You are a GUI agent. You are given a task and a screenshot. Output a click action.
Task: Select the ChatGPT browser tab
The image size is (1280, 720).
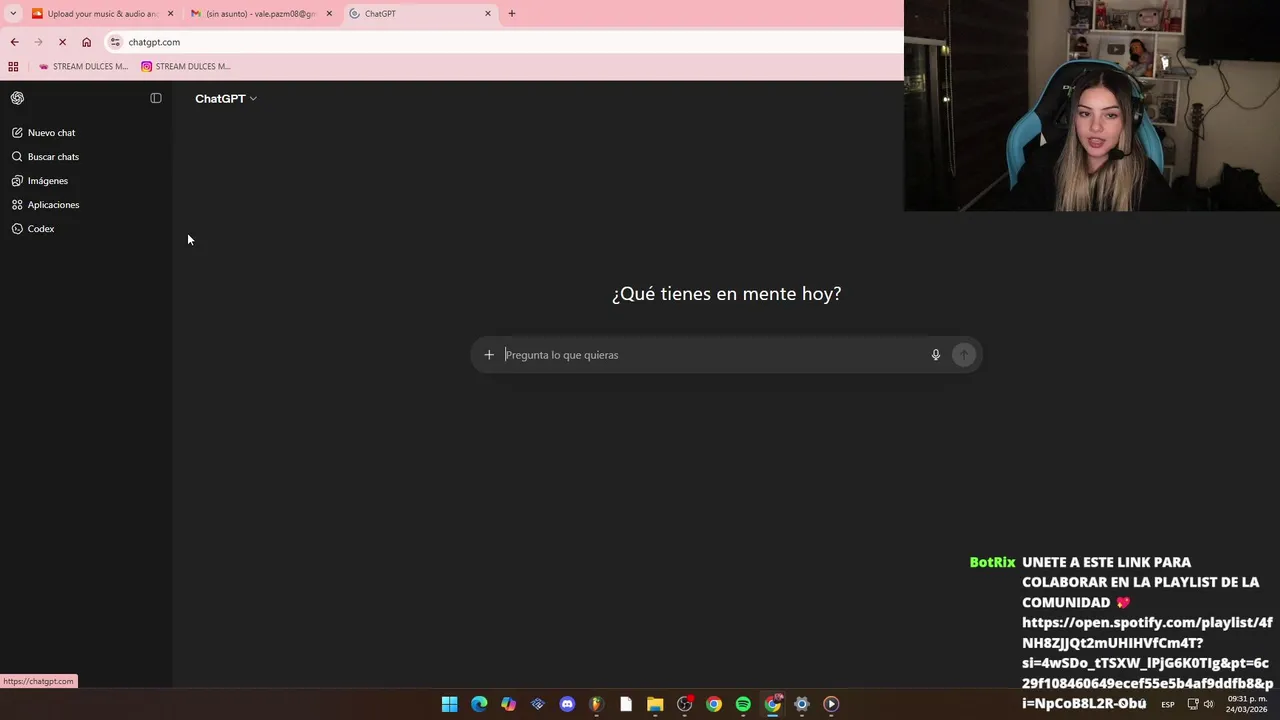pyautogui.click(x=420, y=14)
